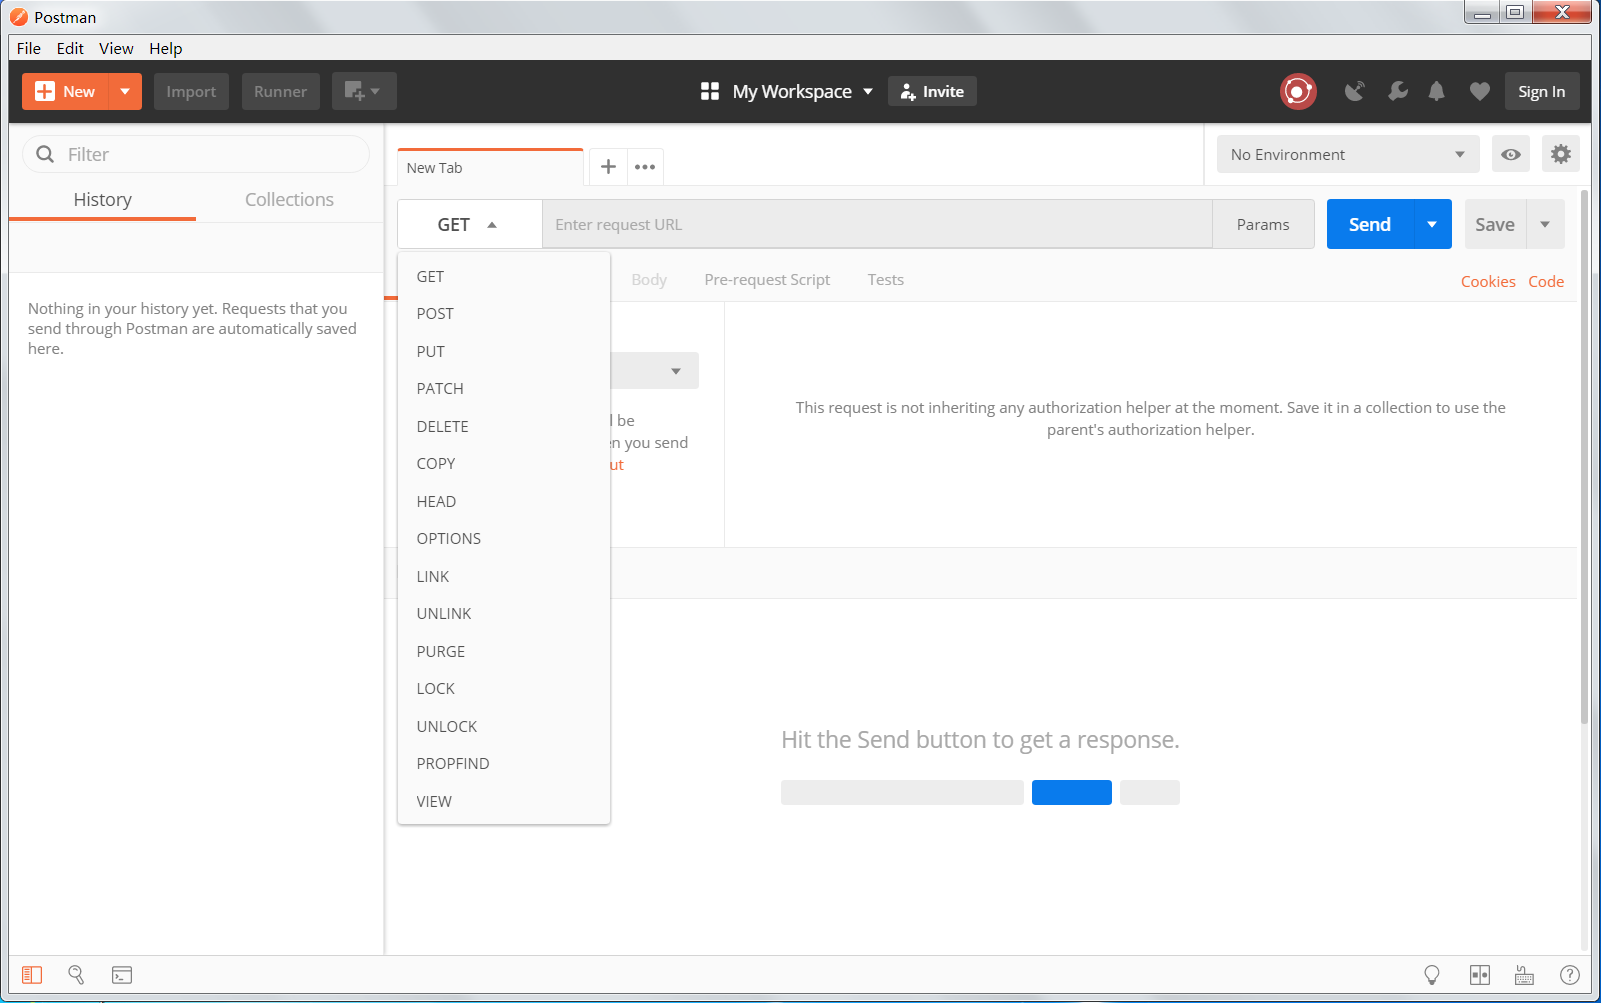Choose OPTIONS from the method list
The width and height of the screenshot is (1601, 1003).
[x=504, y=538]
